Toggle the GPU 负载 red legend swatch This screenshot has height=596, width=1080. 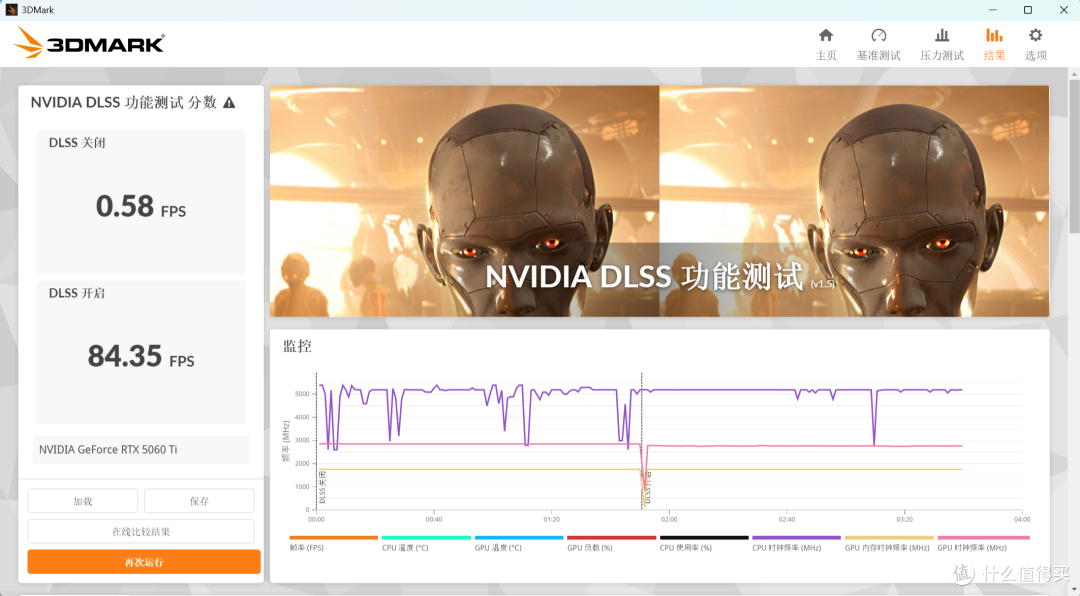pyautogui.click(x=611, y=537)
